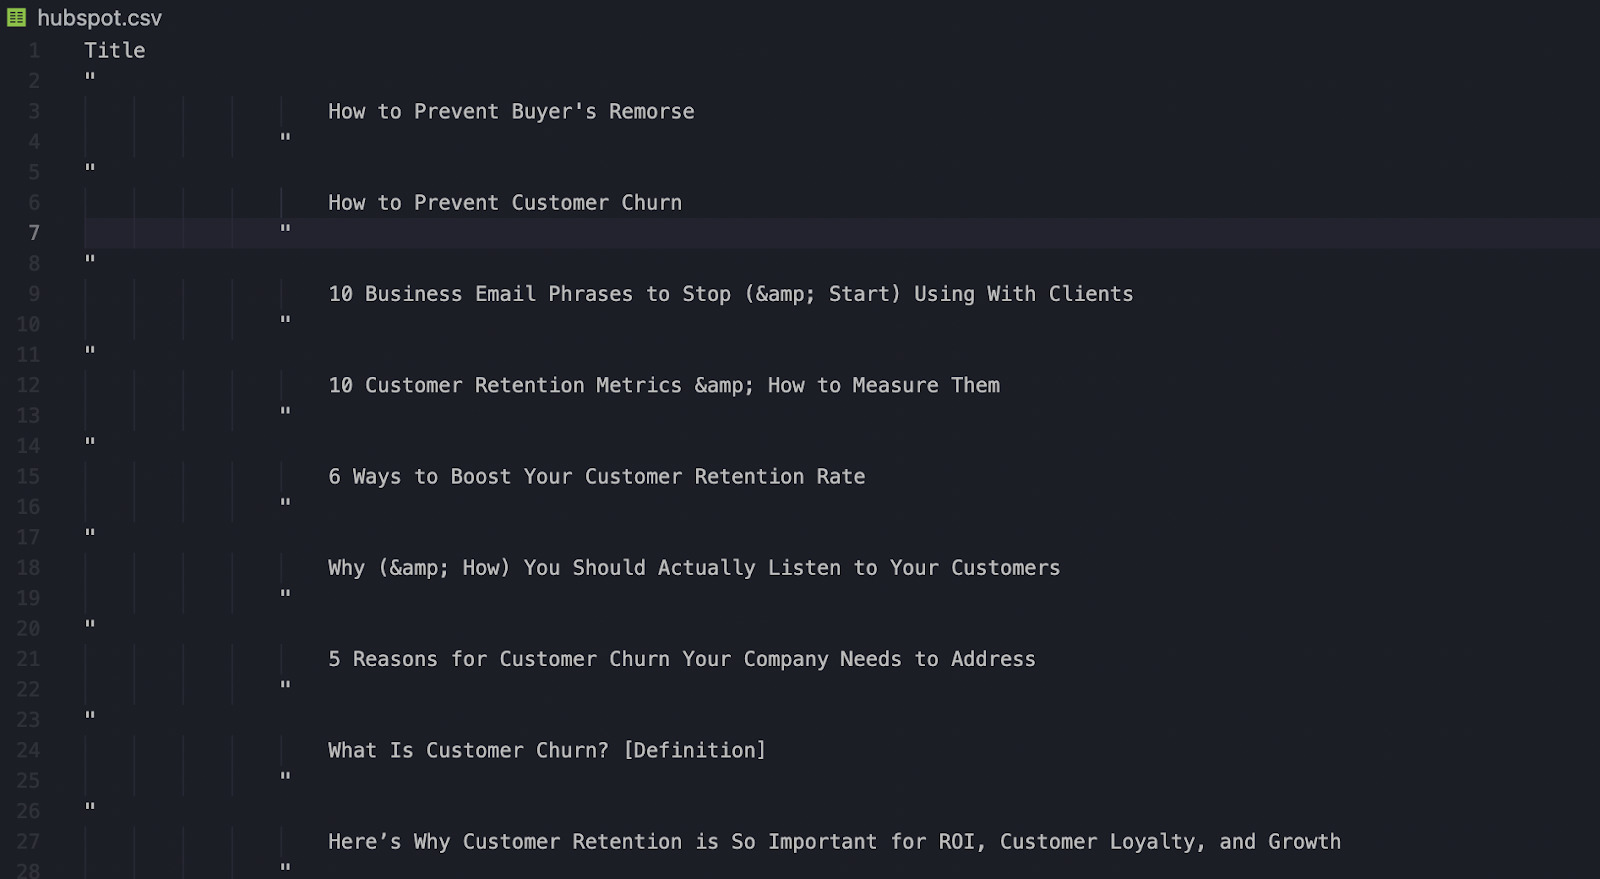Click 'What Is Customer Churn? [Definition]' line
This screenshot has height=879, width=1600.
click(547, 750)
